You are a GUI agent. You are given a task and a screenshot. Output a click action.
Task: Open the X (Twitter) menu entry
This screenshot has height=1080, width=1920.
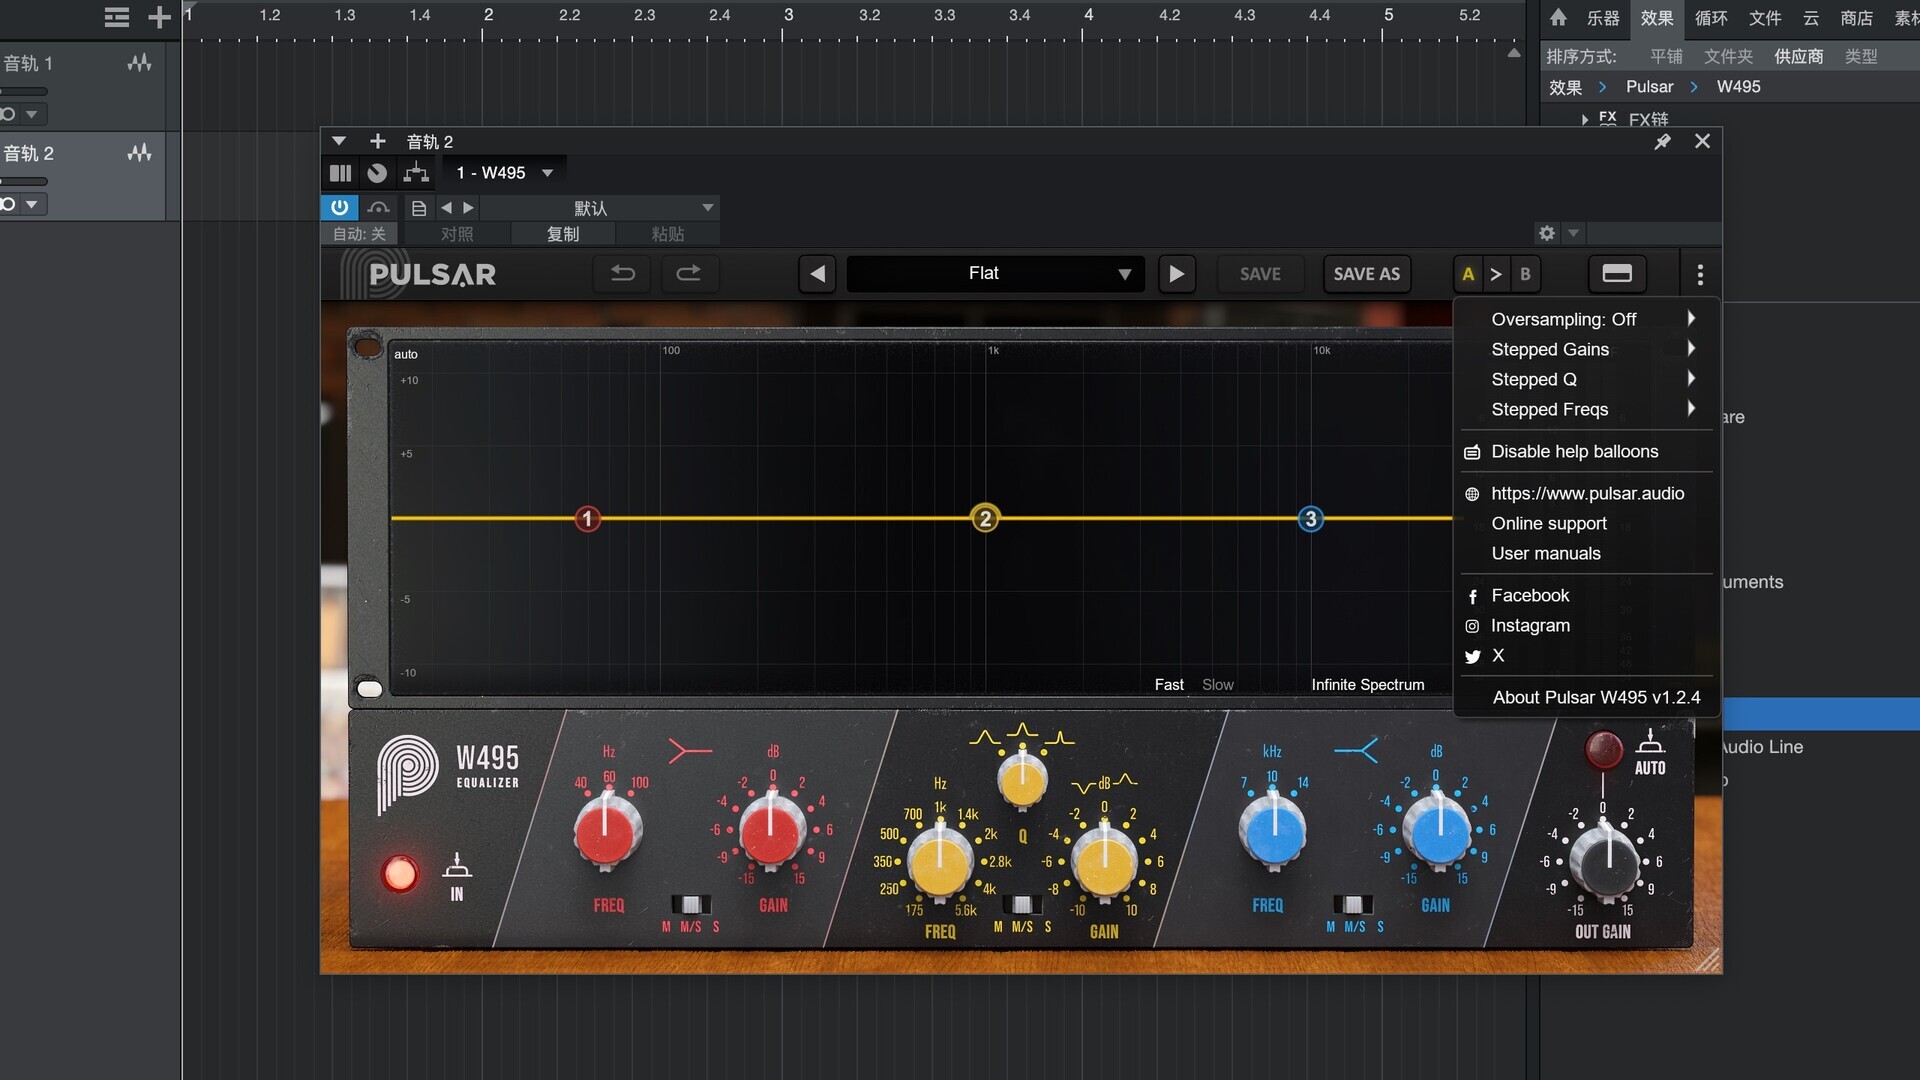(x=1587, y=656)
